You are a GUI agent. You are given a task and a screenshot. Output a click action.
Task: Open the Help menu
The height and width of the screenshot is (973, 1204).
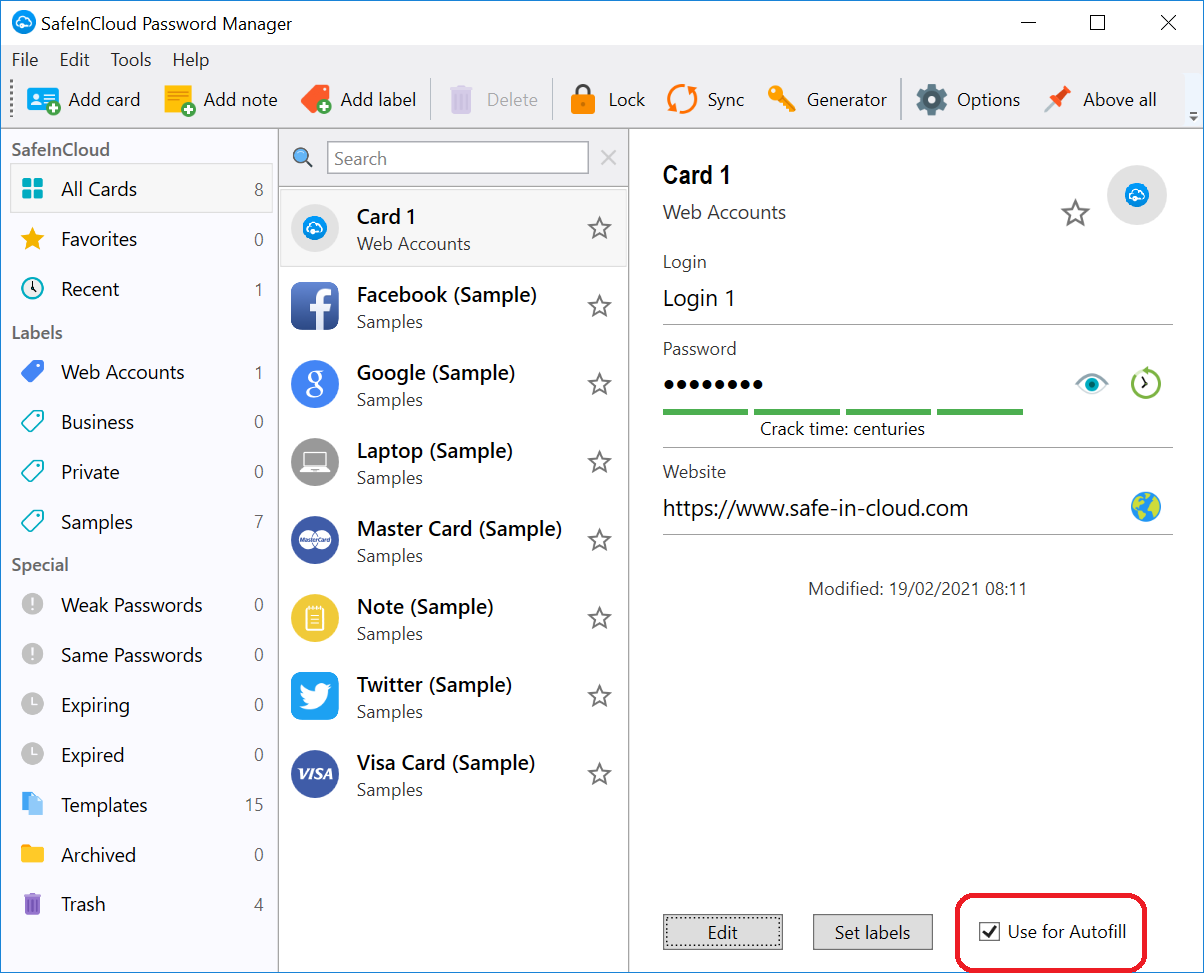191,60
